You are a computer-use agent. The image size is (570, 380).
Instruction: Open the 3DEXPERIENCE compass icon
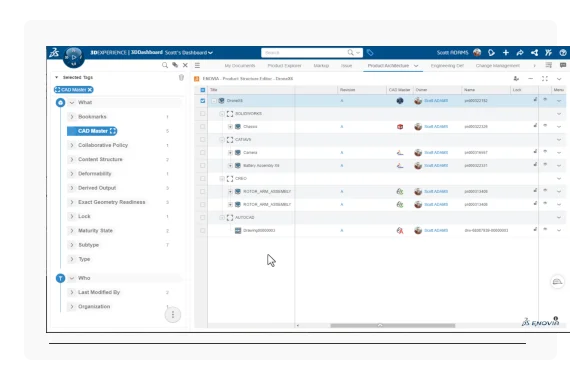click(x=74, y=57)
